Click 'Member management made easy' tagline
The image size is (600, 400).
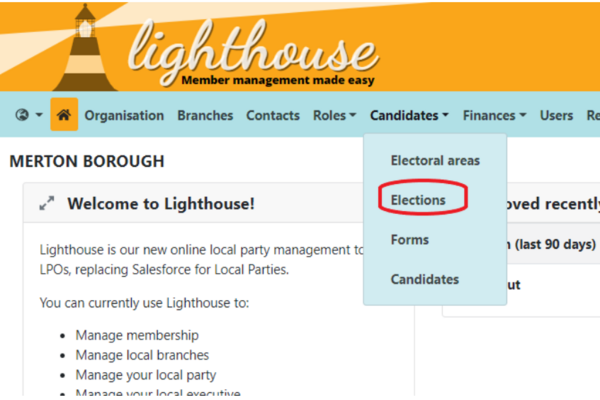[x=278, y=80]
